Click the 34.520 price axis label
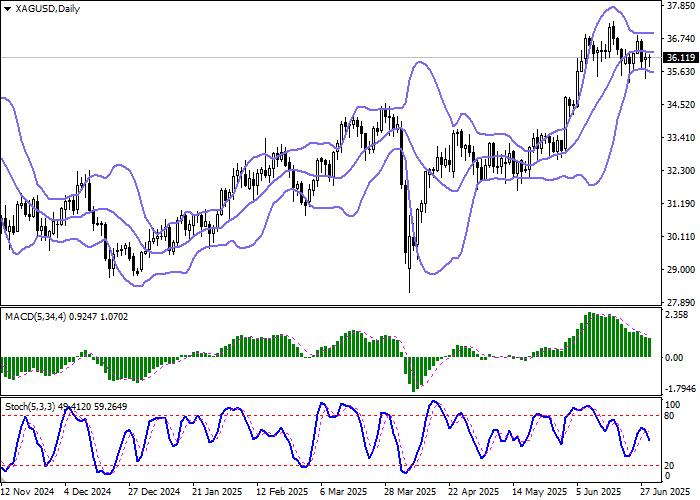This screenshot has height=500, width=700. click(681, 105)
